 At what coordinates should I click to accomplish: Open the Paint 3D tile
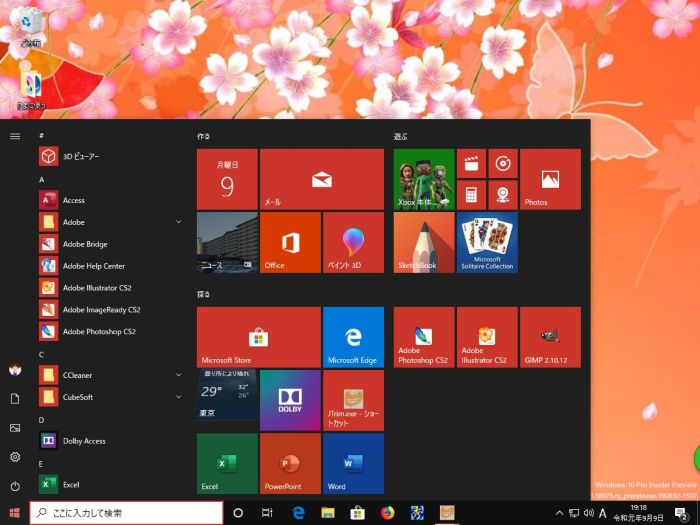point(353,242)
